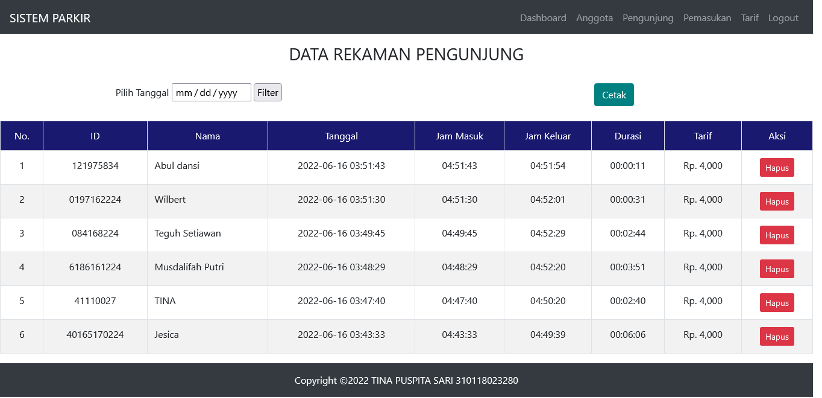This screenshot has height=398, width=822.
Task: Open the Pengunjung menu item
Action: click(648, 18)
